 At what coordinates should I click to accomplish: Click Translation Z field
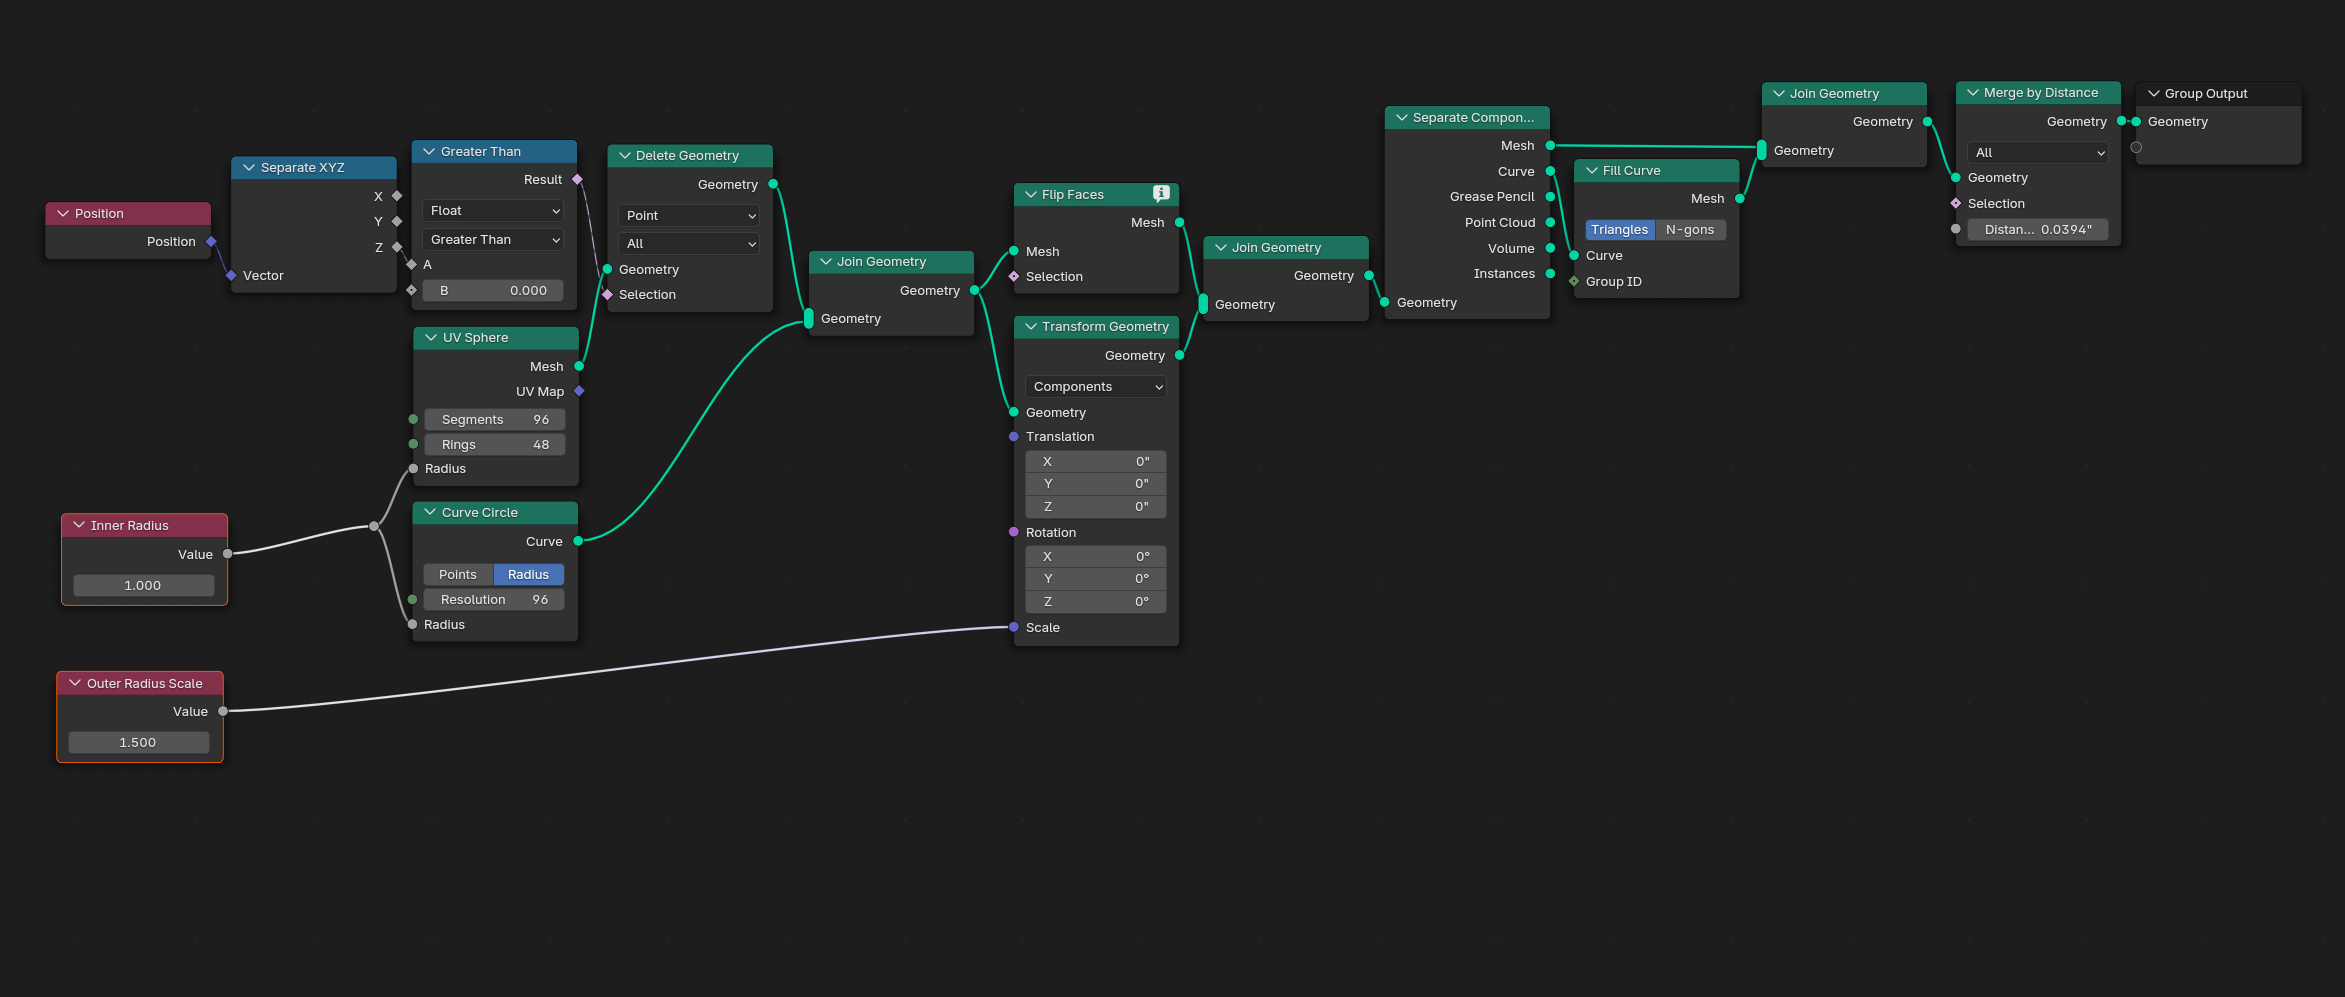tap(1096, 506)
